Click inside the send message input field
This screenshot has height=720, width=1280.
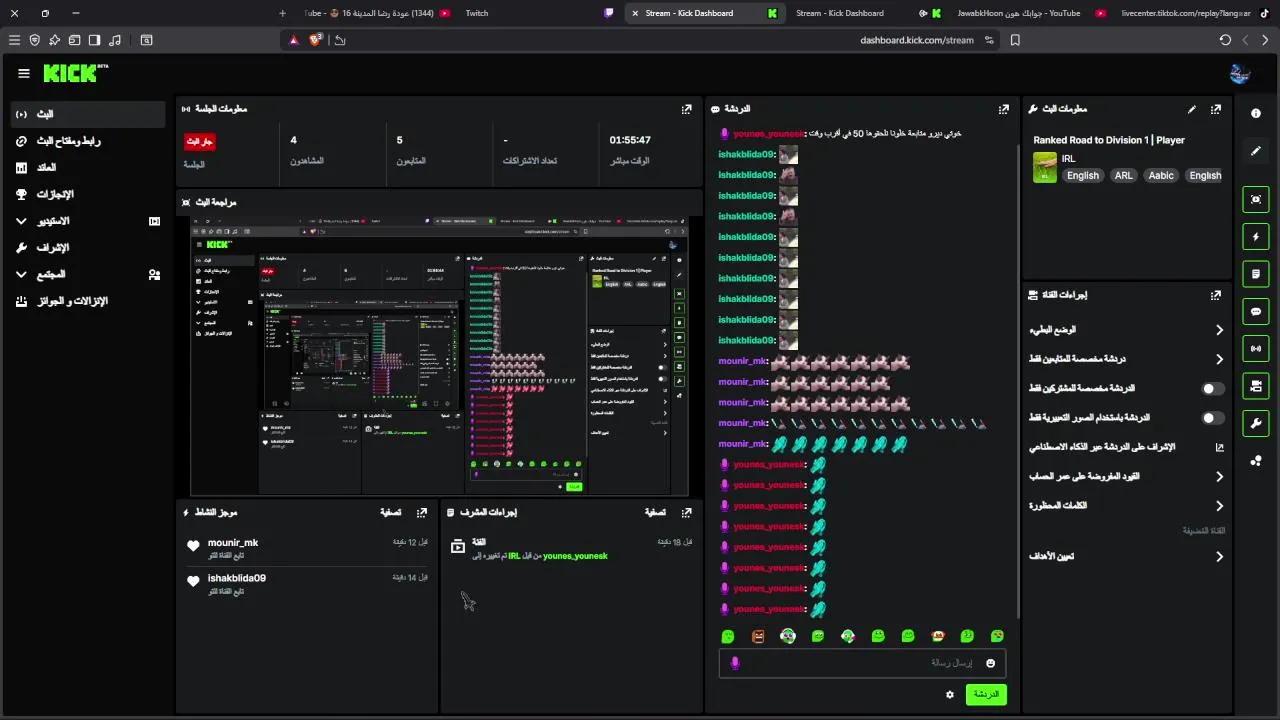(862, 663)
